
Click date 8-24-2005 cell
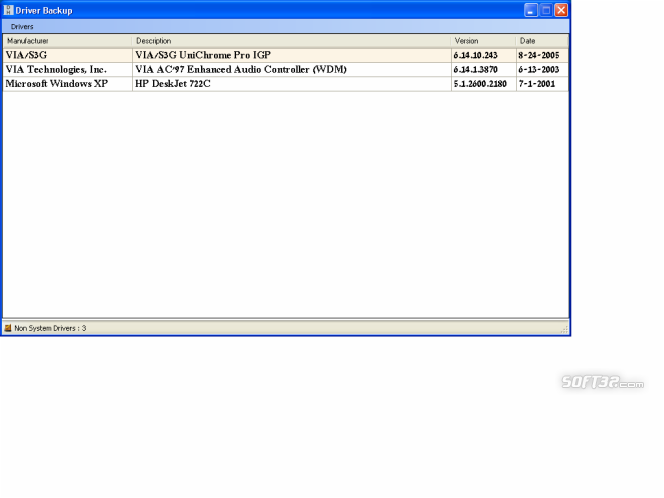click(x=542, y=55)
